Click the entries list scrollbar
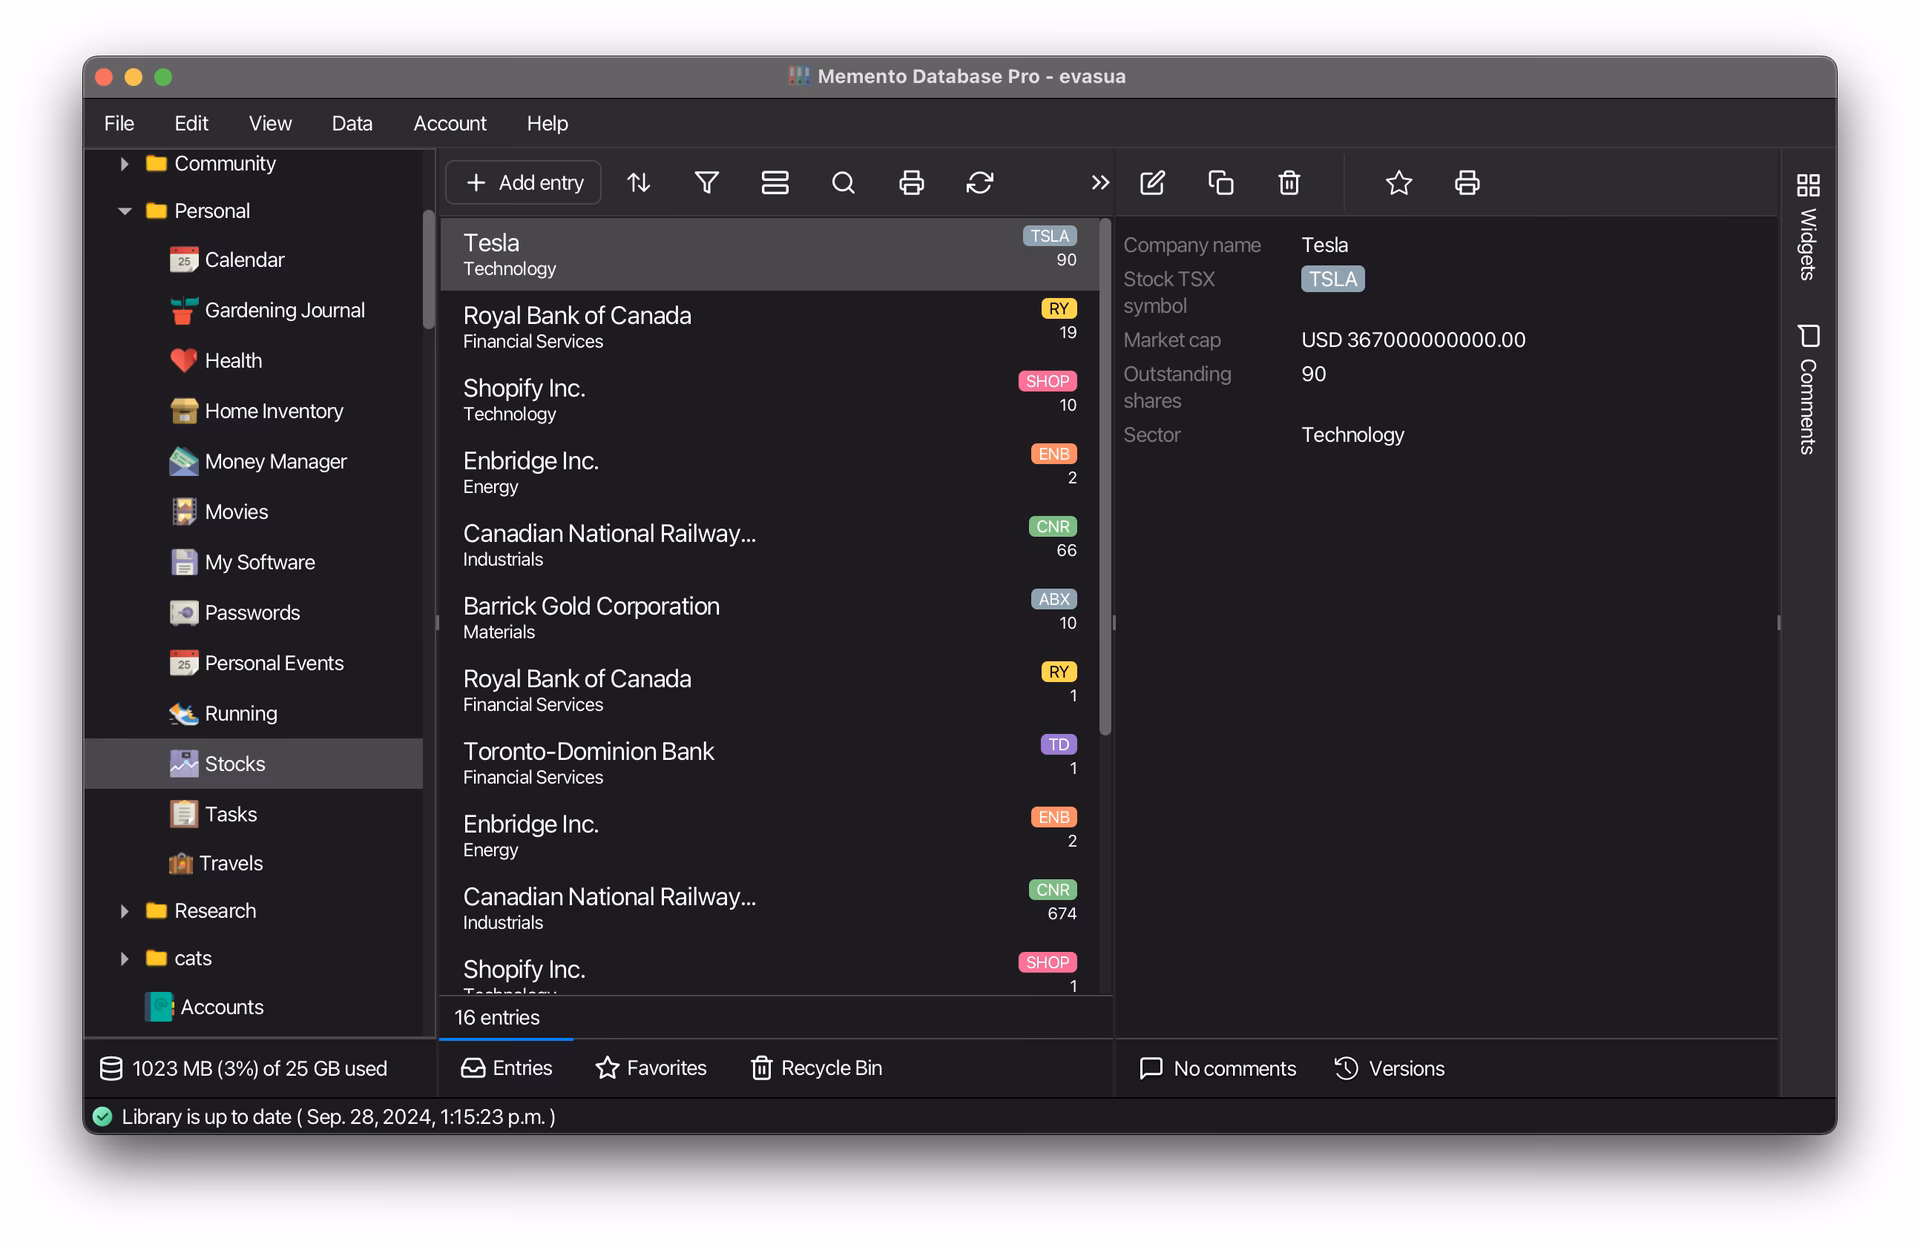The image size is (1920, 1244). click(1105, 478)
